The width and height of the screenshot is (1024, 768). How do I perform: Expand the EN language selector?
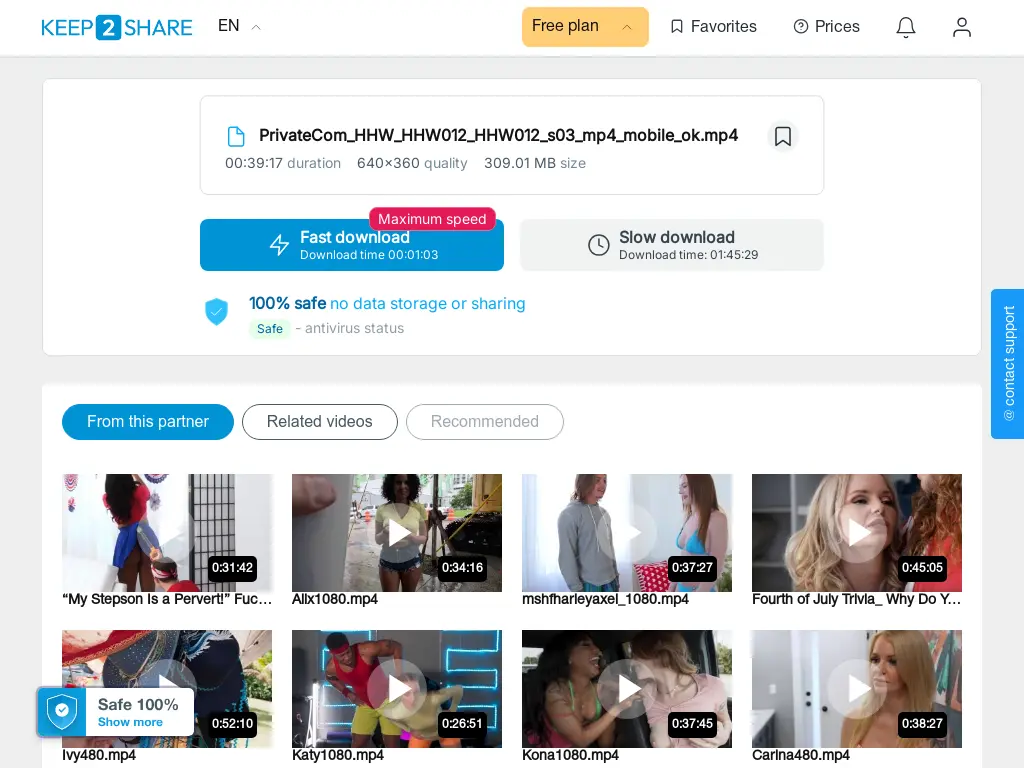click(x=239, y=26)
